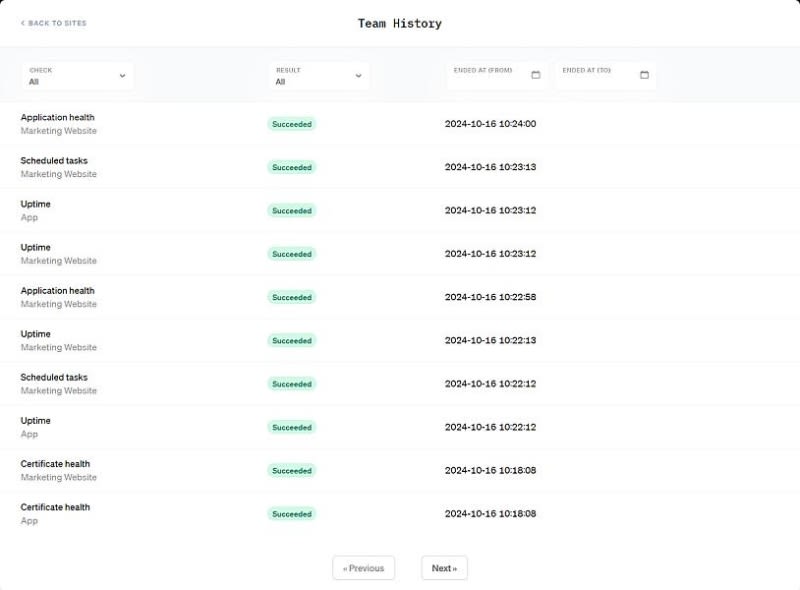Select Scheduled tasks row ended 10:22:12
The height and width of the screenshot is (590, 800).
coord(400,384)
